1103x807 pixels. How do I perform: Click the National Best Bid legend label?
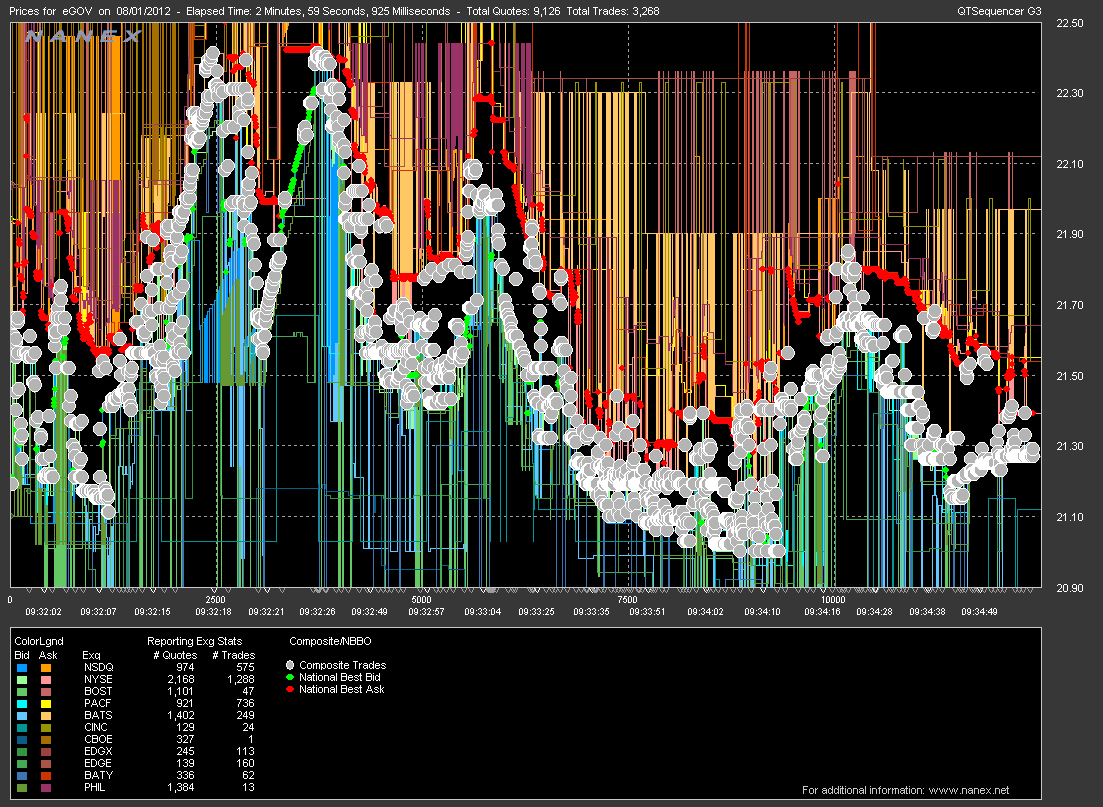(340, 677)
